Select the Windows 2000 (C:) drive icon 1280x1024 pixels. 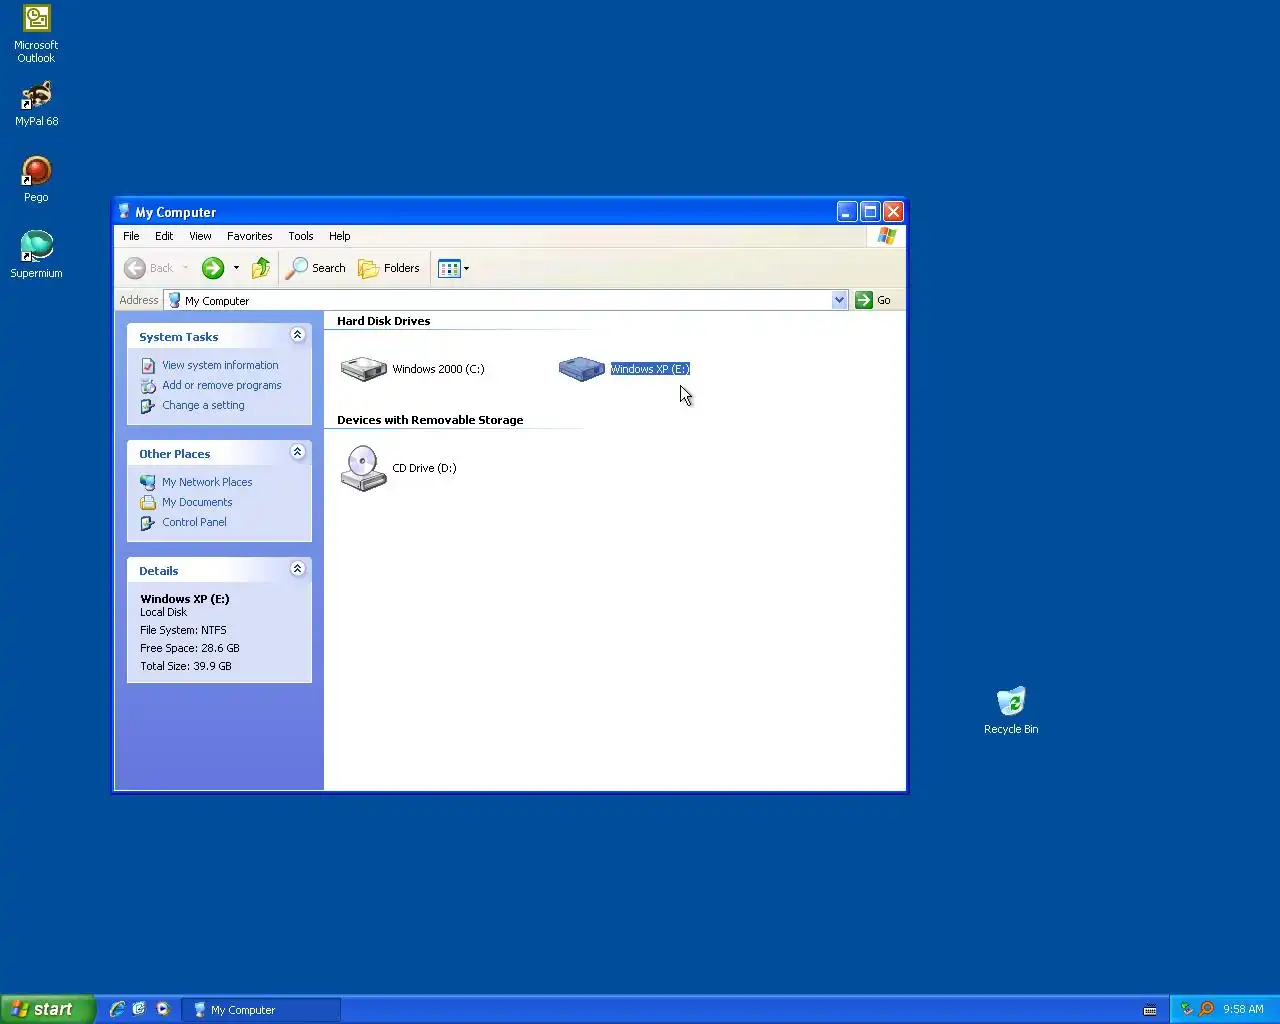pos(363,369)
